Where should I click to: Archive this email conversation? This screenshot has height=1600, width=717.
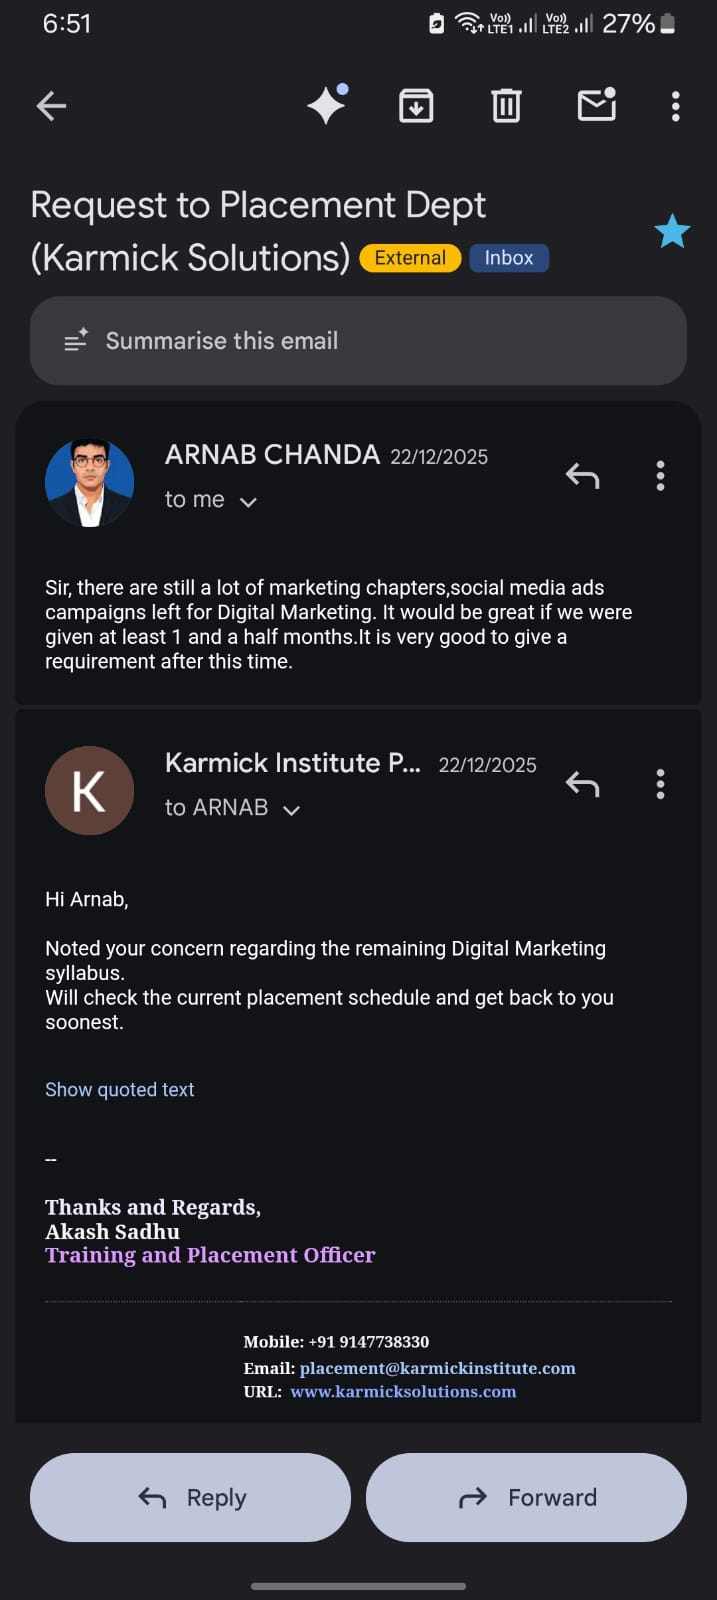click(x=416, y=105)
